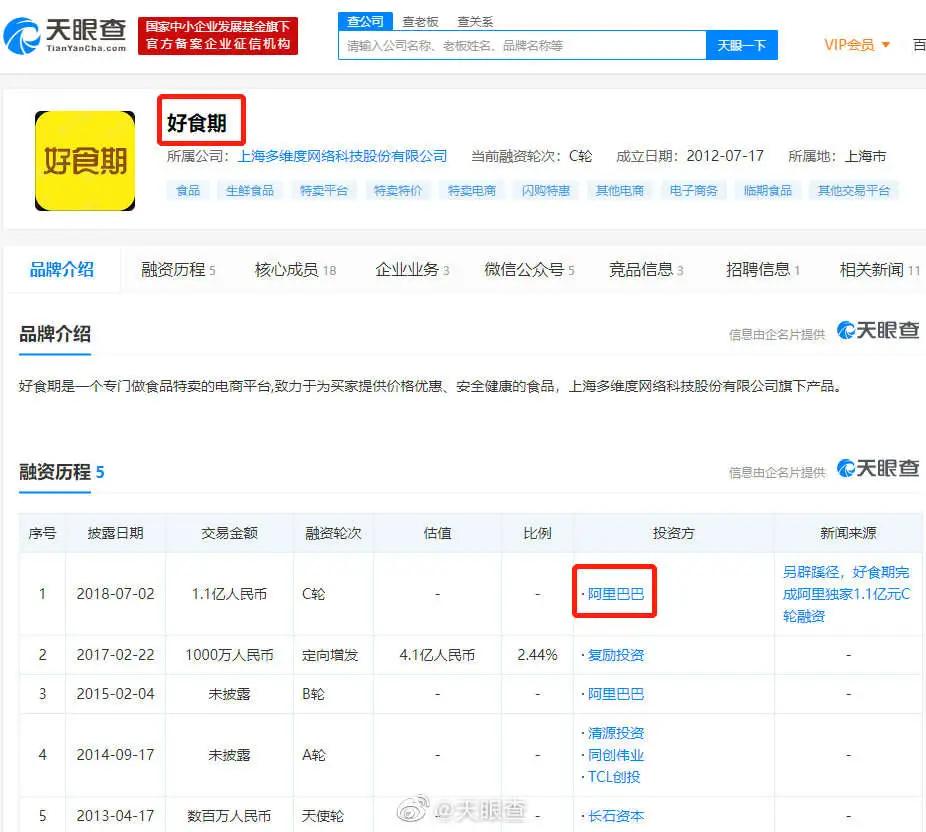Open the VIP会员 dropdown menu
This screenshot has height=832, width=926.
point(855,45)
